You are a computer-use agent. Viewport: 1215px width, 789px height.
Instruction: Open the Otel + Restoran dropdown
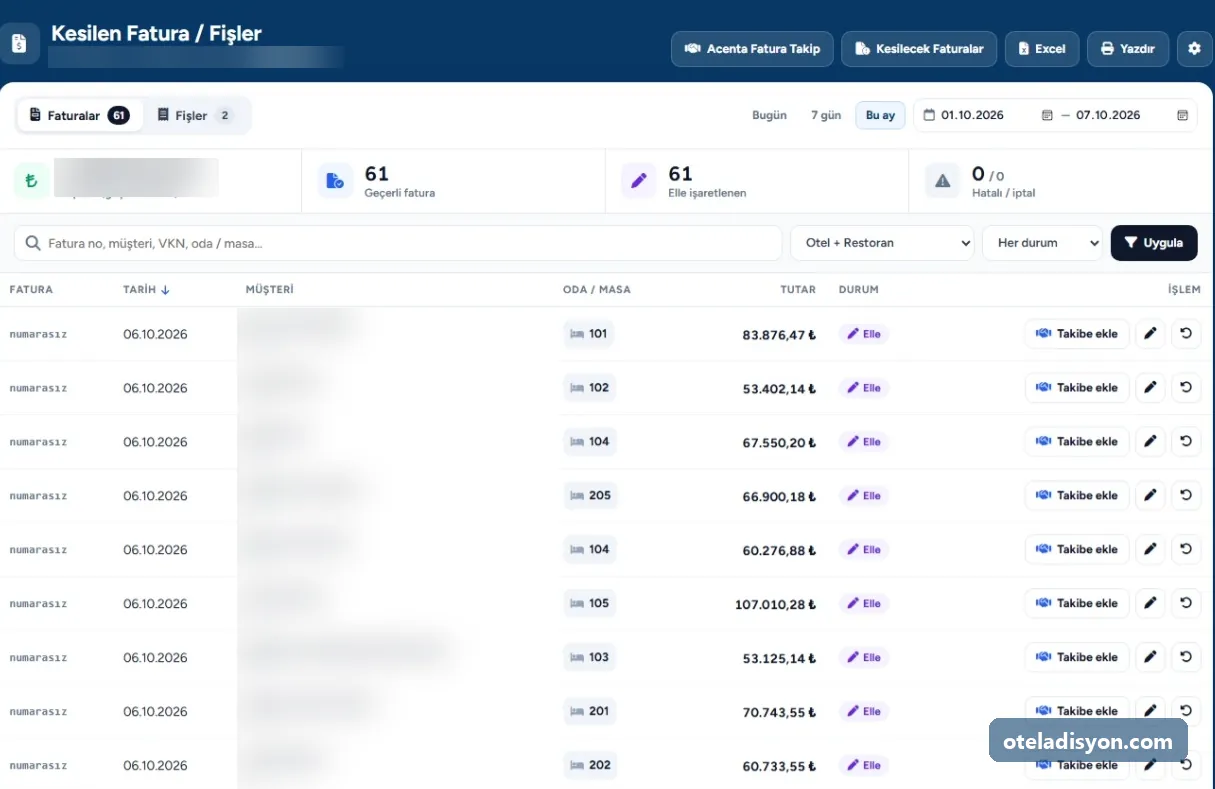tap(882, 243)
